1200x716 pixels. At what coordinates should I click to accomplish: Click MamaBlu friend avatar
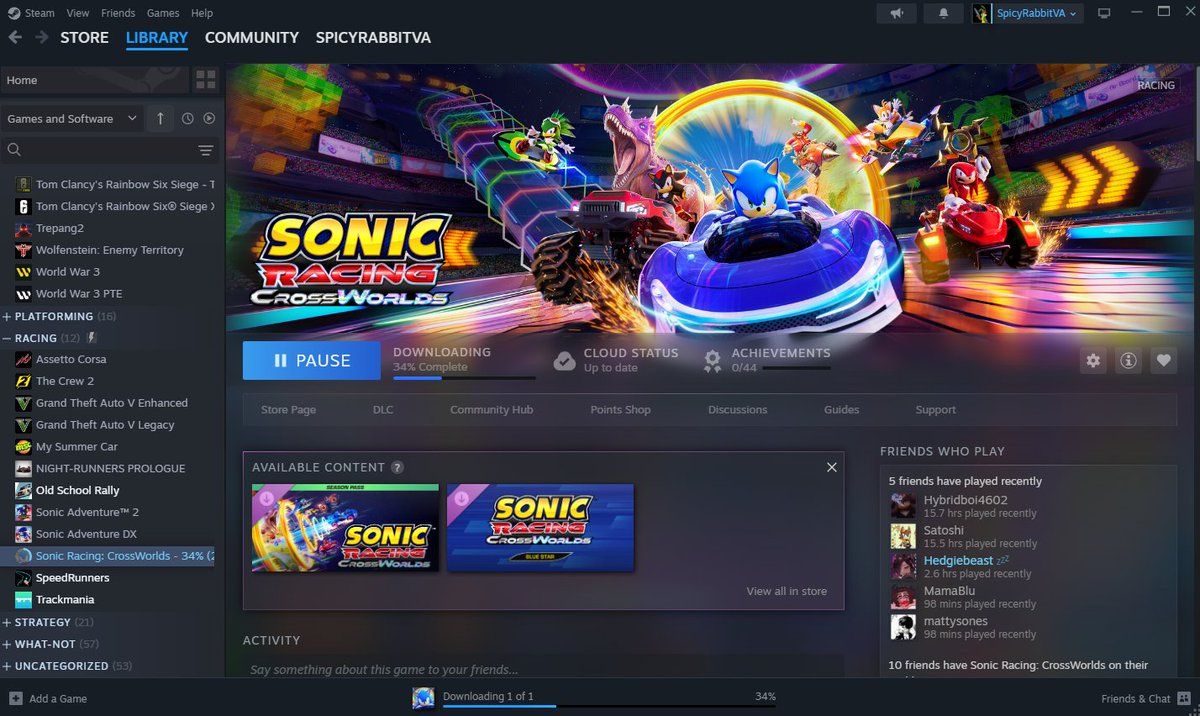tap(903, 597)
